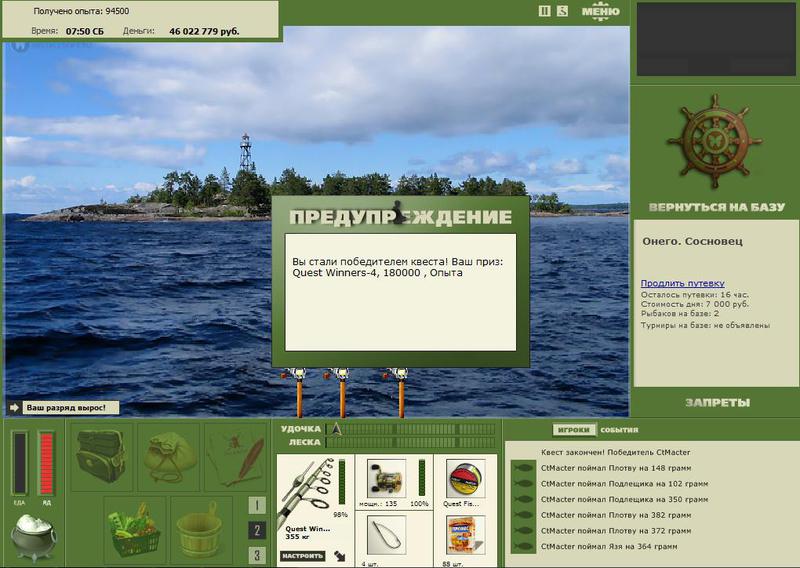Click the fishing hook thumbnail
This screenshot has height=568, width=800.
pyautogui.click(x=387, y=535)
